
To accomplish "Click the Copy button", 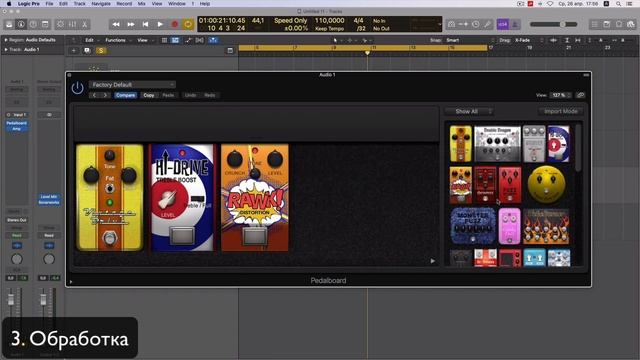I will pyautogui.click(x=149, y=95).
